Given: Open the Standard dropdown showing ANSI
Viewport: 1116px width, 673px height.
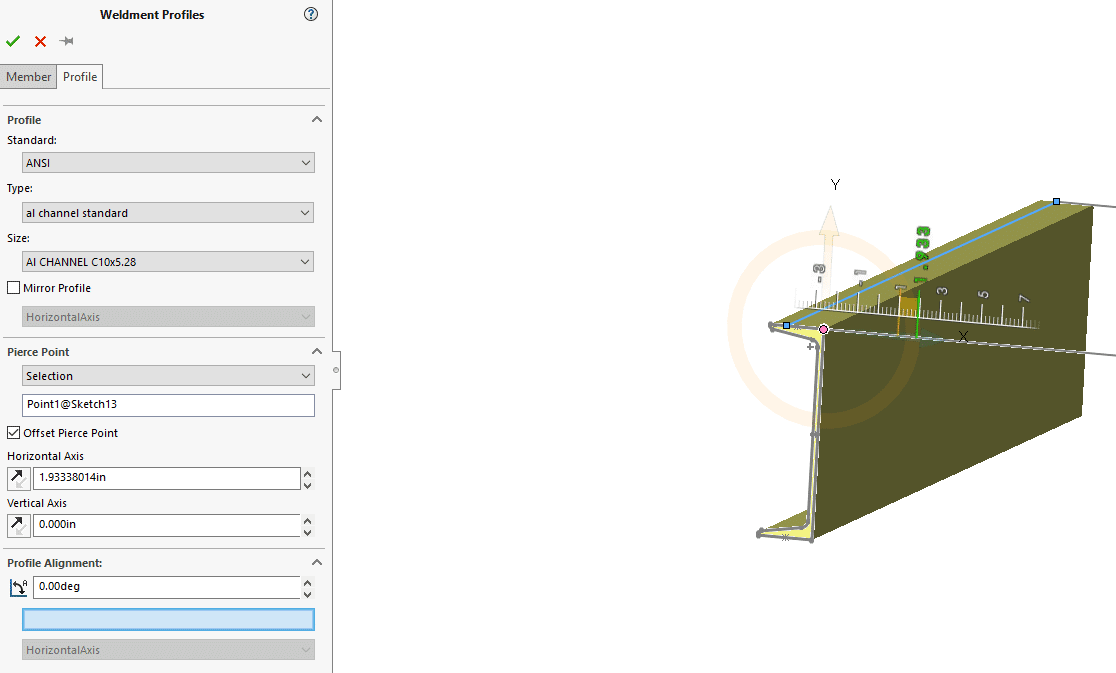Looking at the screenshot, I should pyautogui.click(x=168, y=163).
